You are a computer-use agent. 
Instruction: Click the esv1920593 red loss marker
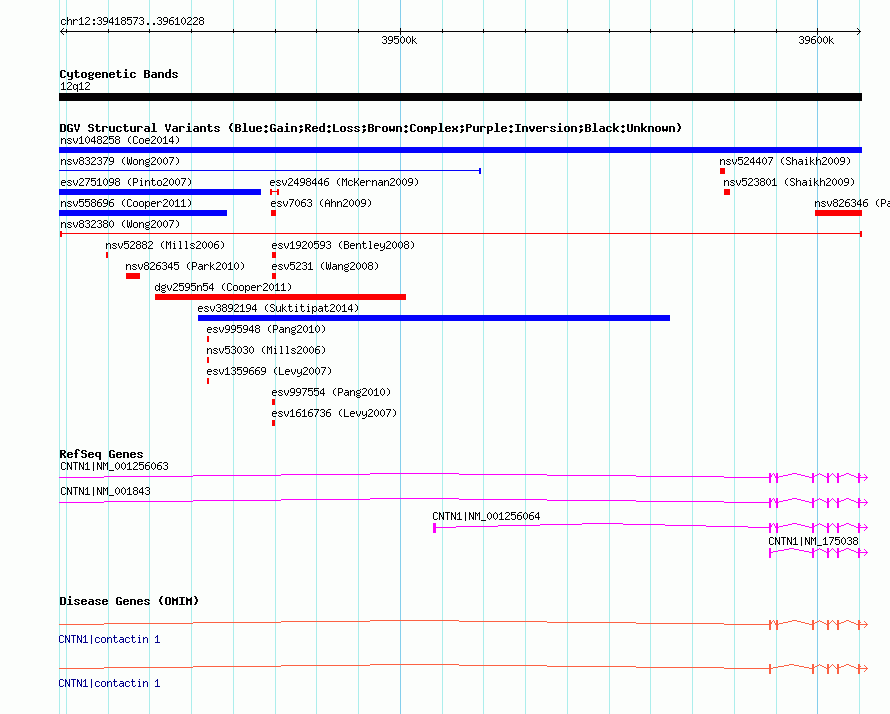coord(274,255)
